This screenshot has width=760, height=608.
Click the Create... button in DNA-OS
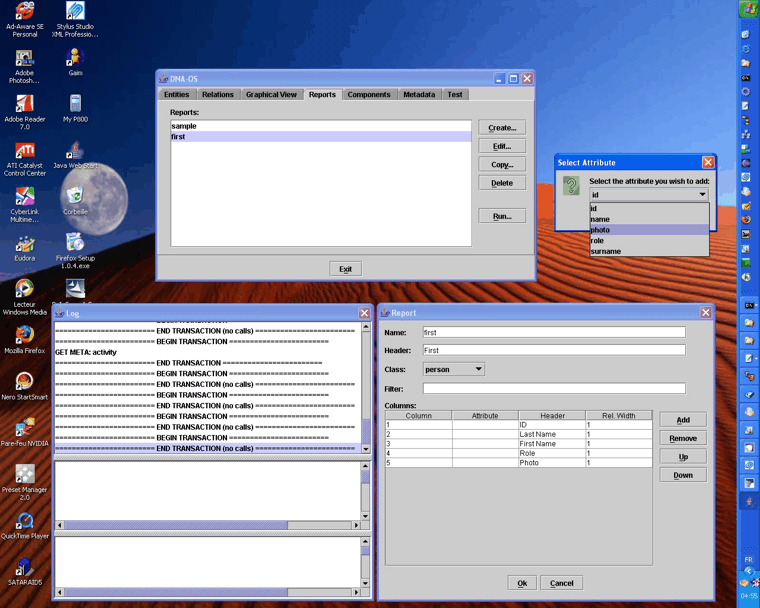502,128
